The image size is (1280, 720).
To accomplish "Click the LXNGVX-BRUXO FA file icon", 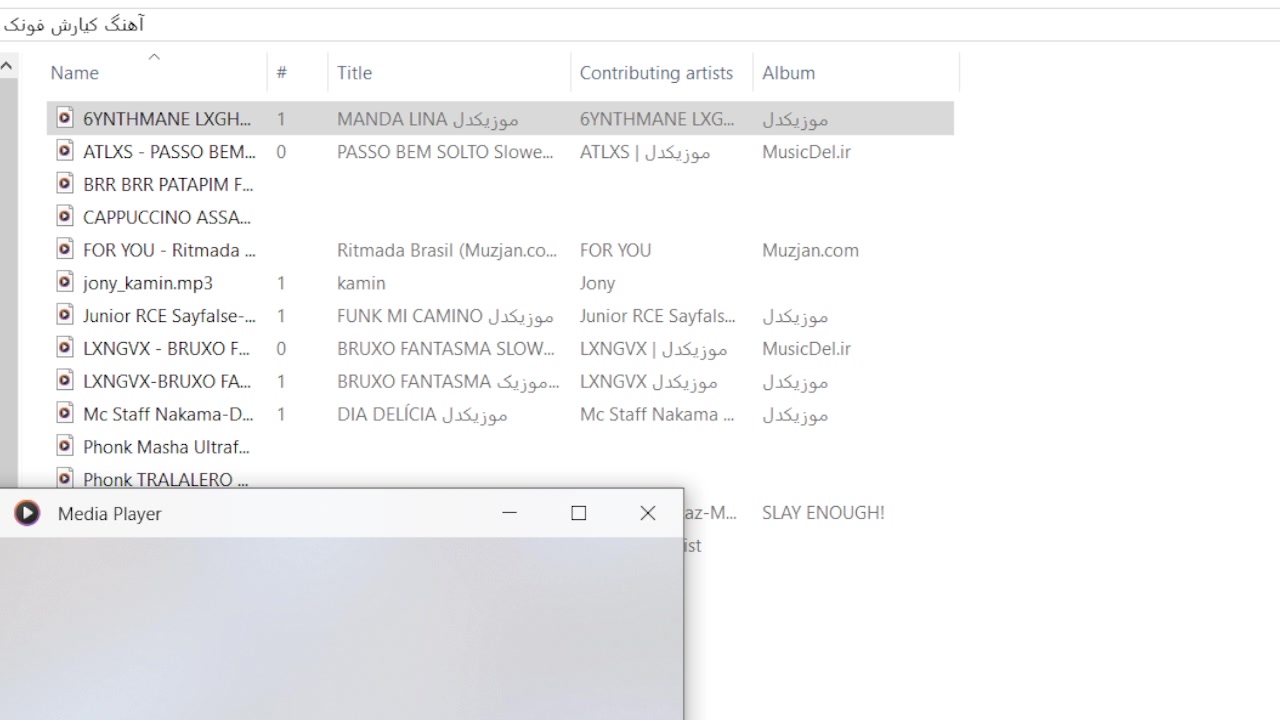I will [x=65, y=381].
